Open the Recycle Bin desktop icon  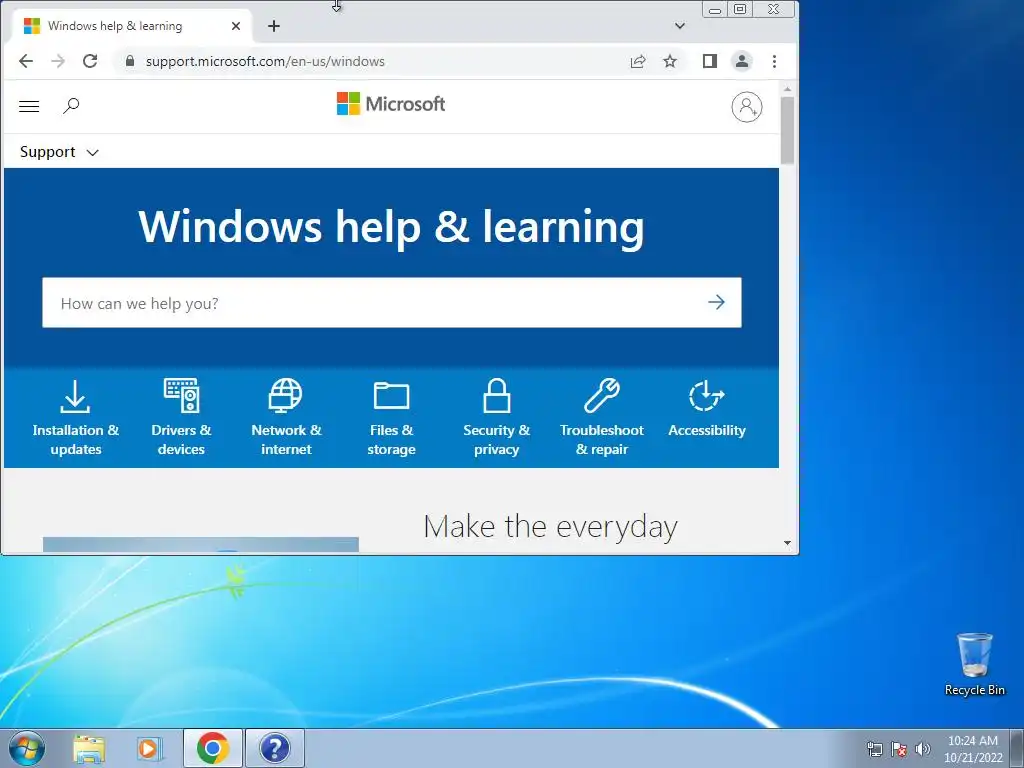click(974, 664)
